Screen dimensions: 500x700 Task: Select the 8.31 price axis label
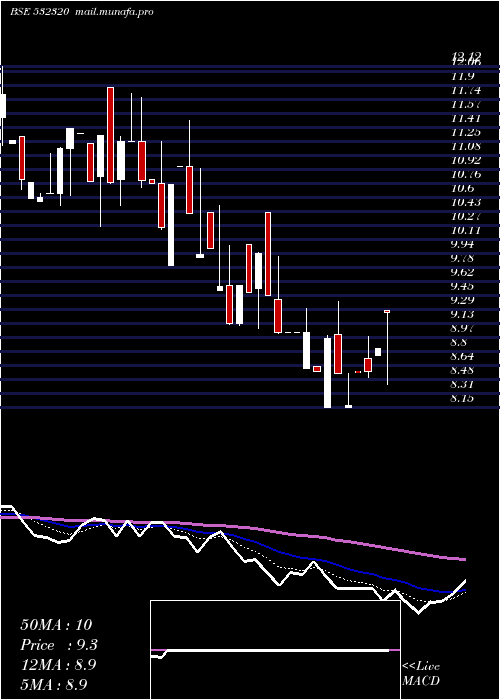pos(464,384)
